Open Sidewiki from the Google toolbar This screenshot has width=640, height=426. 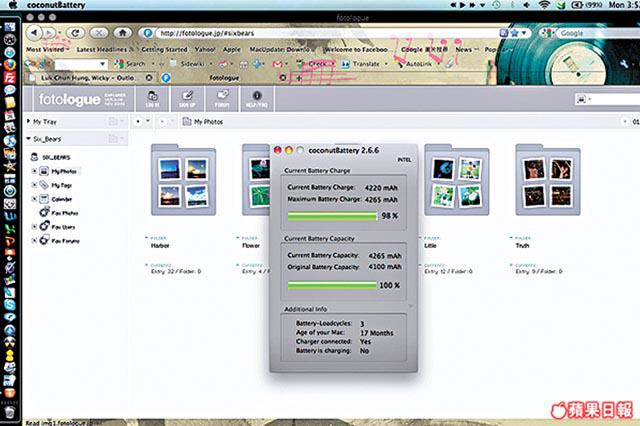point(187,64)
